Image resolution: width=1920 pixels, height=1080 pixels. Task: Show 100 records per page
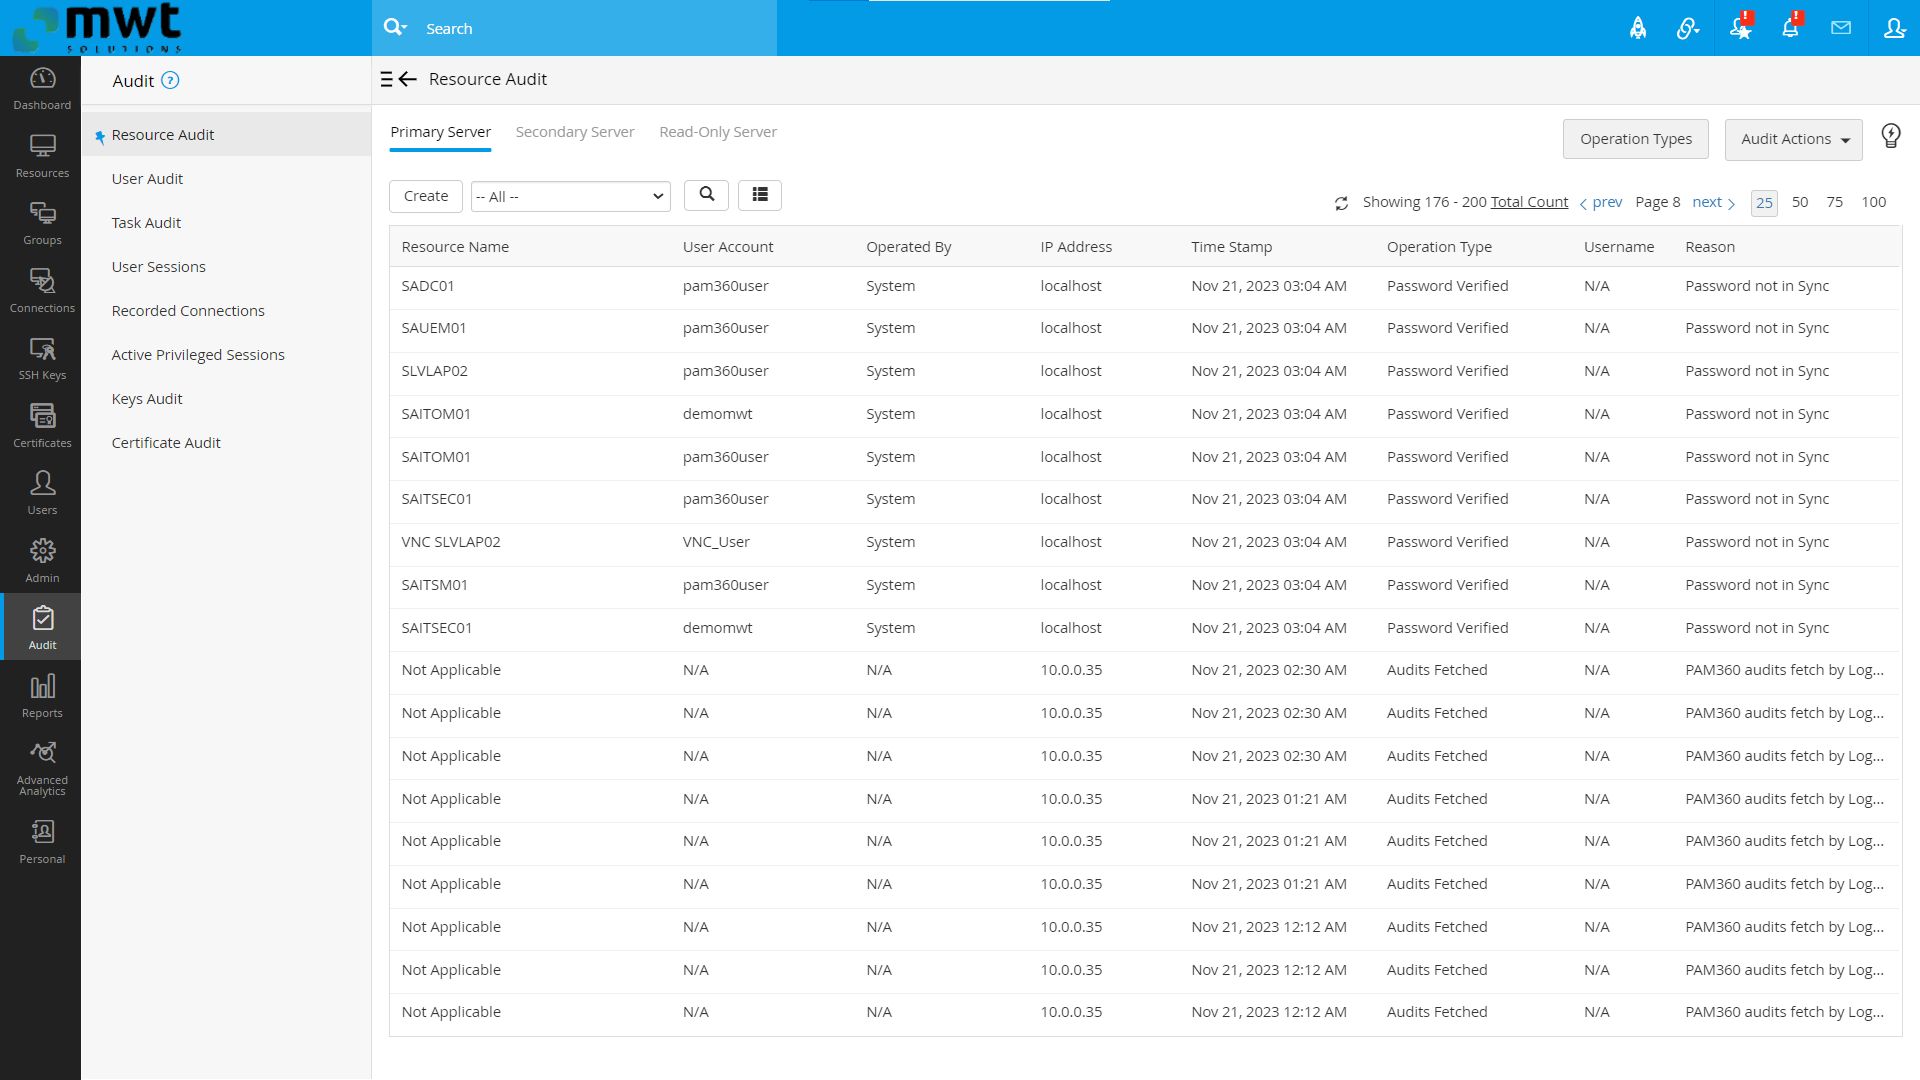coord(1873,202)
